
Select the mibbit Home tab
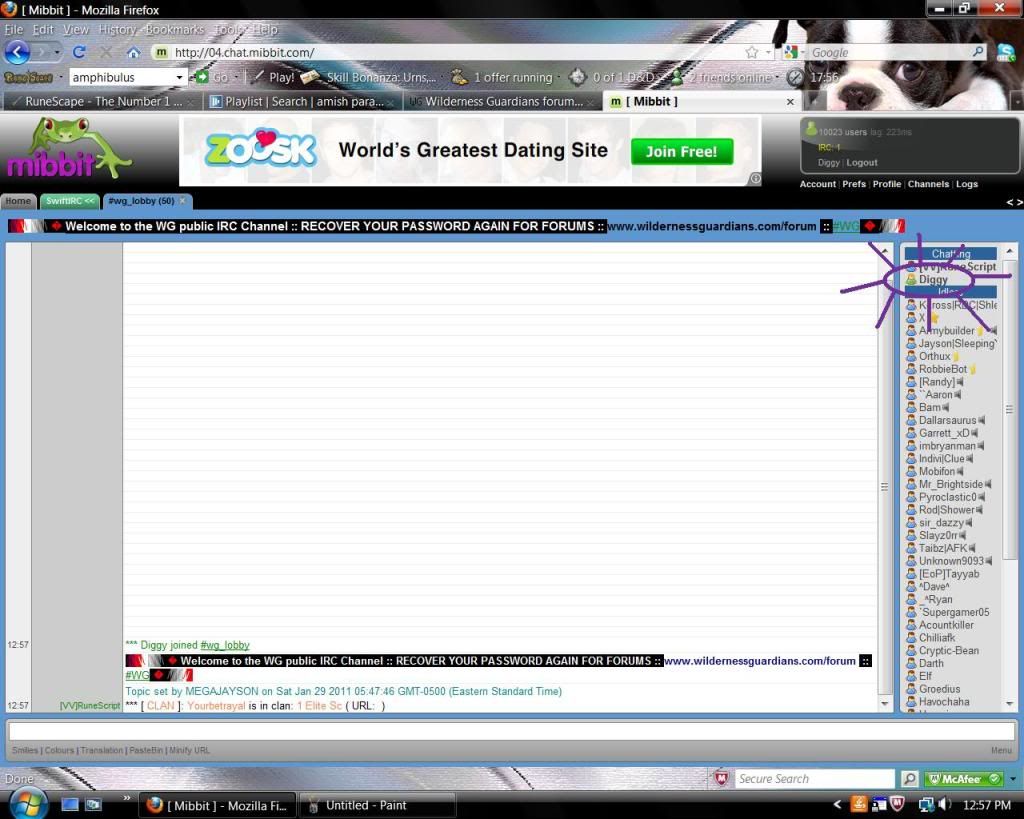tap(18, 201)
